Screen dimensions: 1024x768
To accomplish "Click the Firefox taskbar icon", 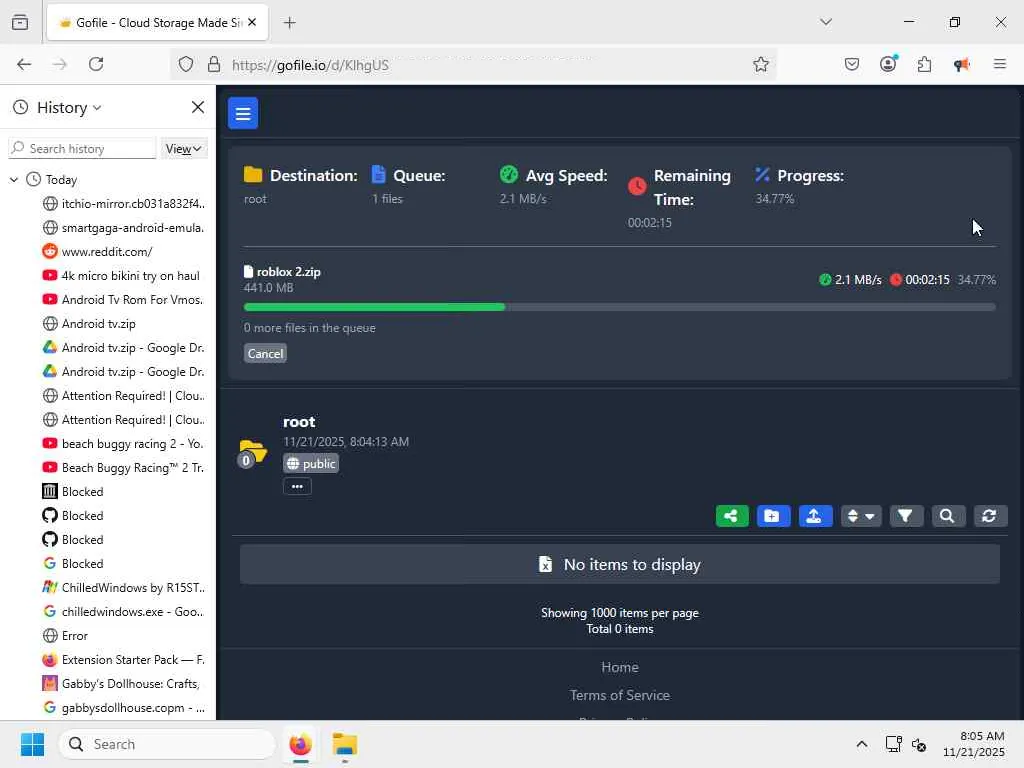I will click(300, 744).
